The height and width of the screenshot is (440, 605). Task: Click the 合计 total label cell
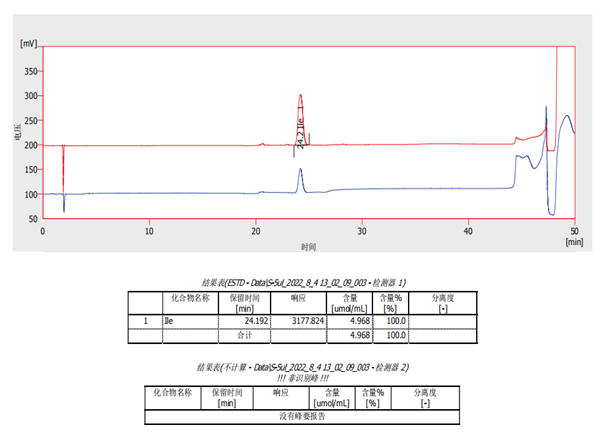pos(245,335)
